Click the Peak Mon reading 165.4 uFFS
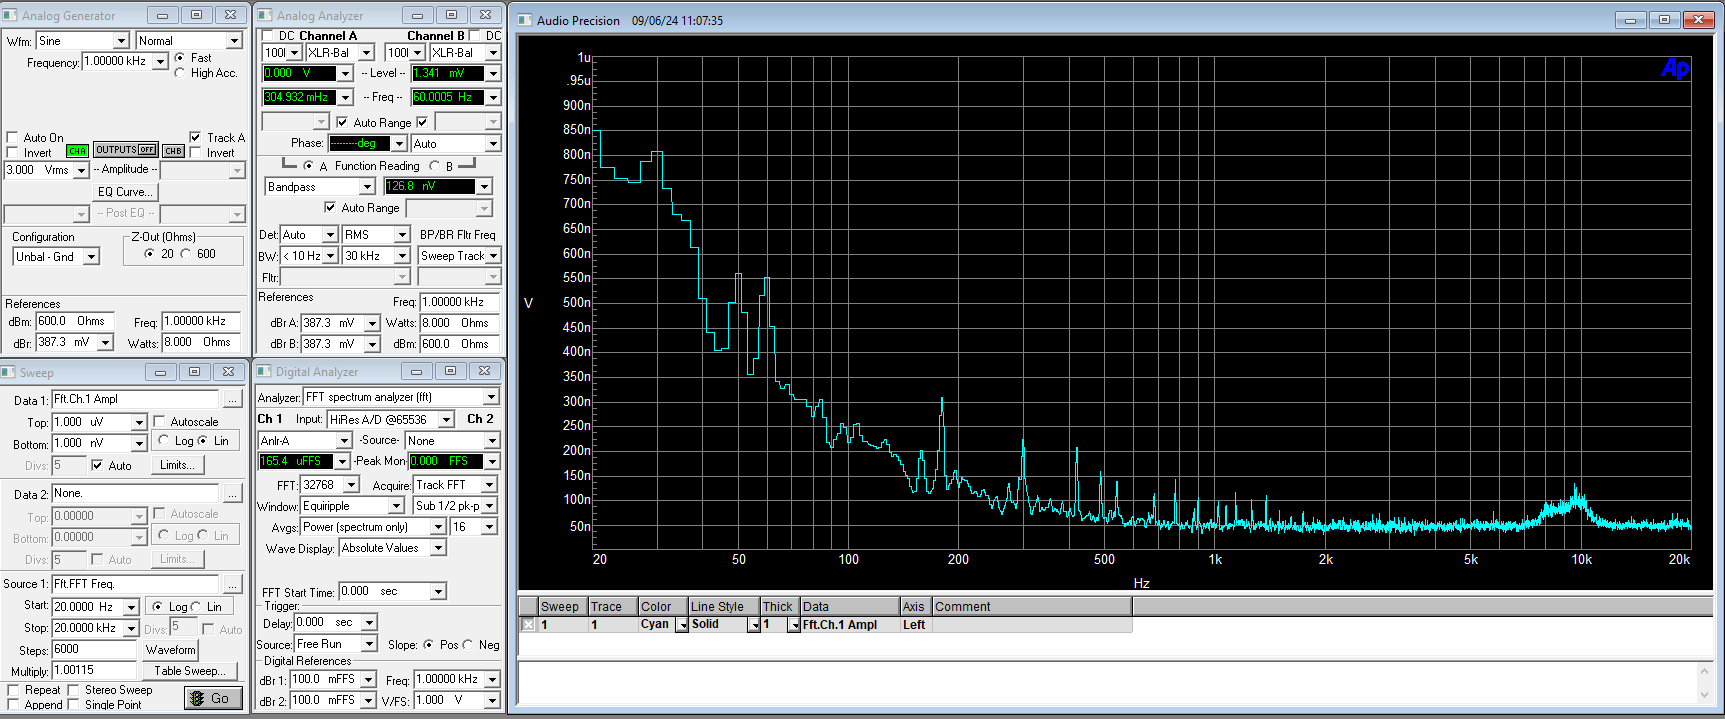Image resolution: width=1725 pixels, height=719 pixels. (x=296, y=461)
